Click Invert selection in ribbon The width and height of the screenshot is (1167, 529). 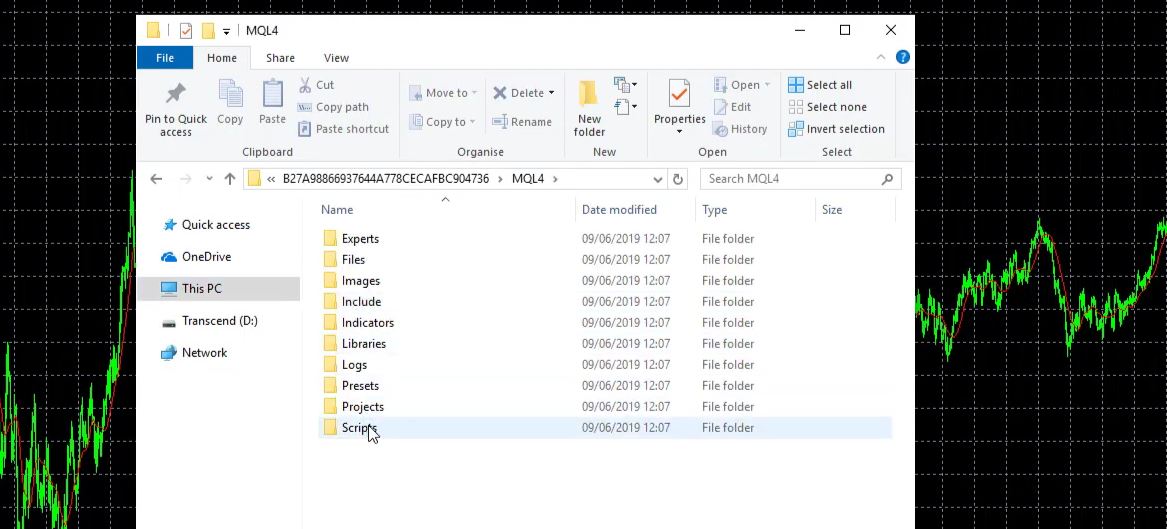point(836,129)
